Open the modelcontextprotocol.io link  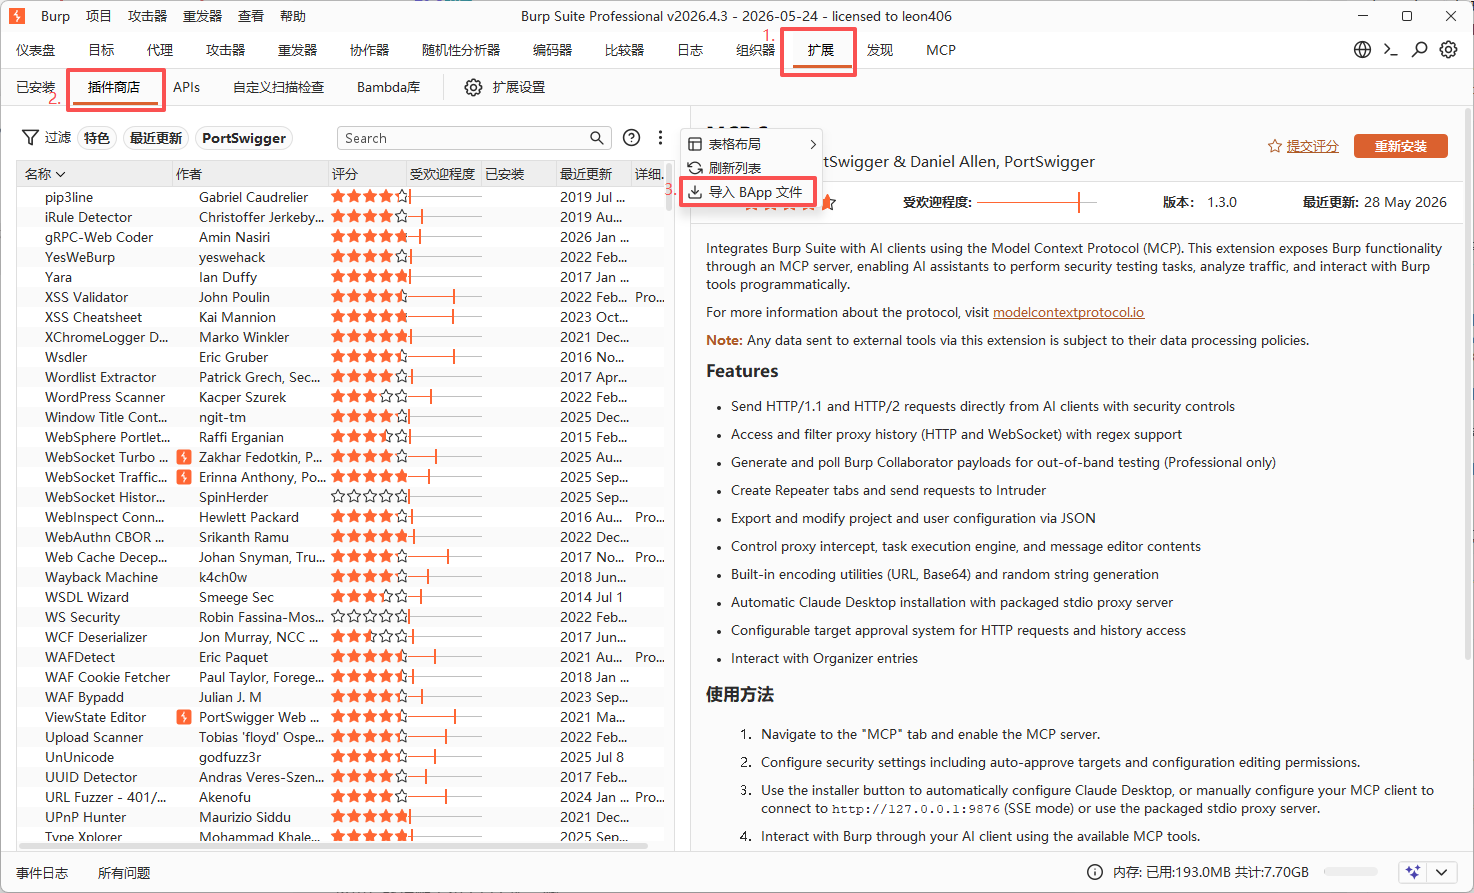(x=1068, y=312)
